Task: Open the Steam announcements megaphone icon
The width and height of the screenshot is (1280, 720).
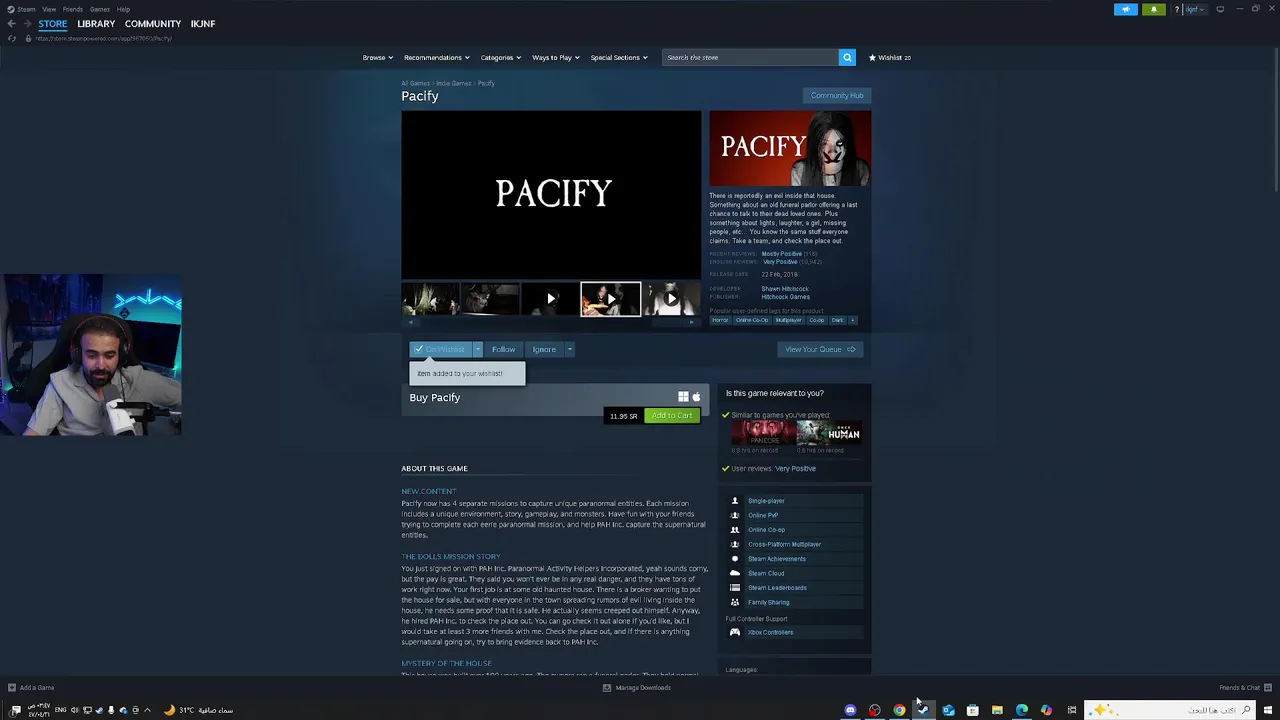Action: click(1126, 9)
